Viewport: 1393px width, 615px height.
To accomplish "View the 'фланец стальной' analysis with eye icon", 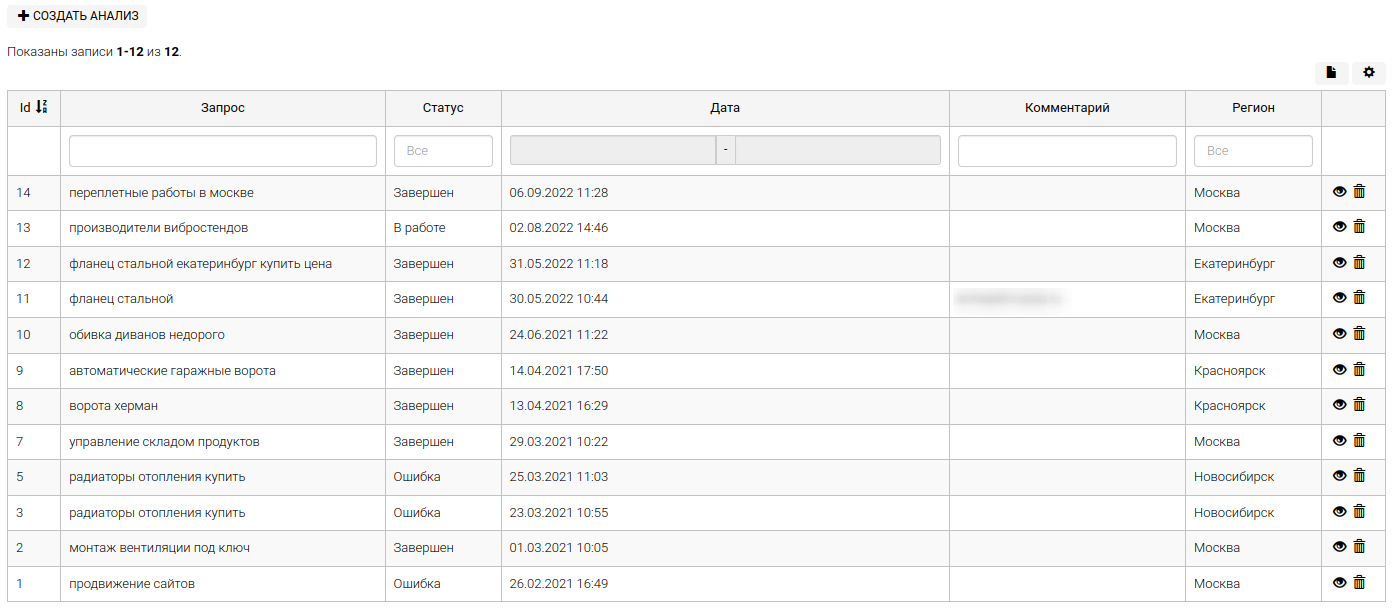I will point(1340,298).
